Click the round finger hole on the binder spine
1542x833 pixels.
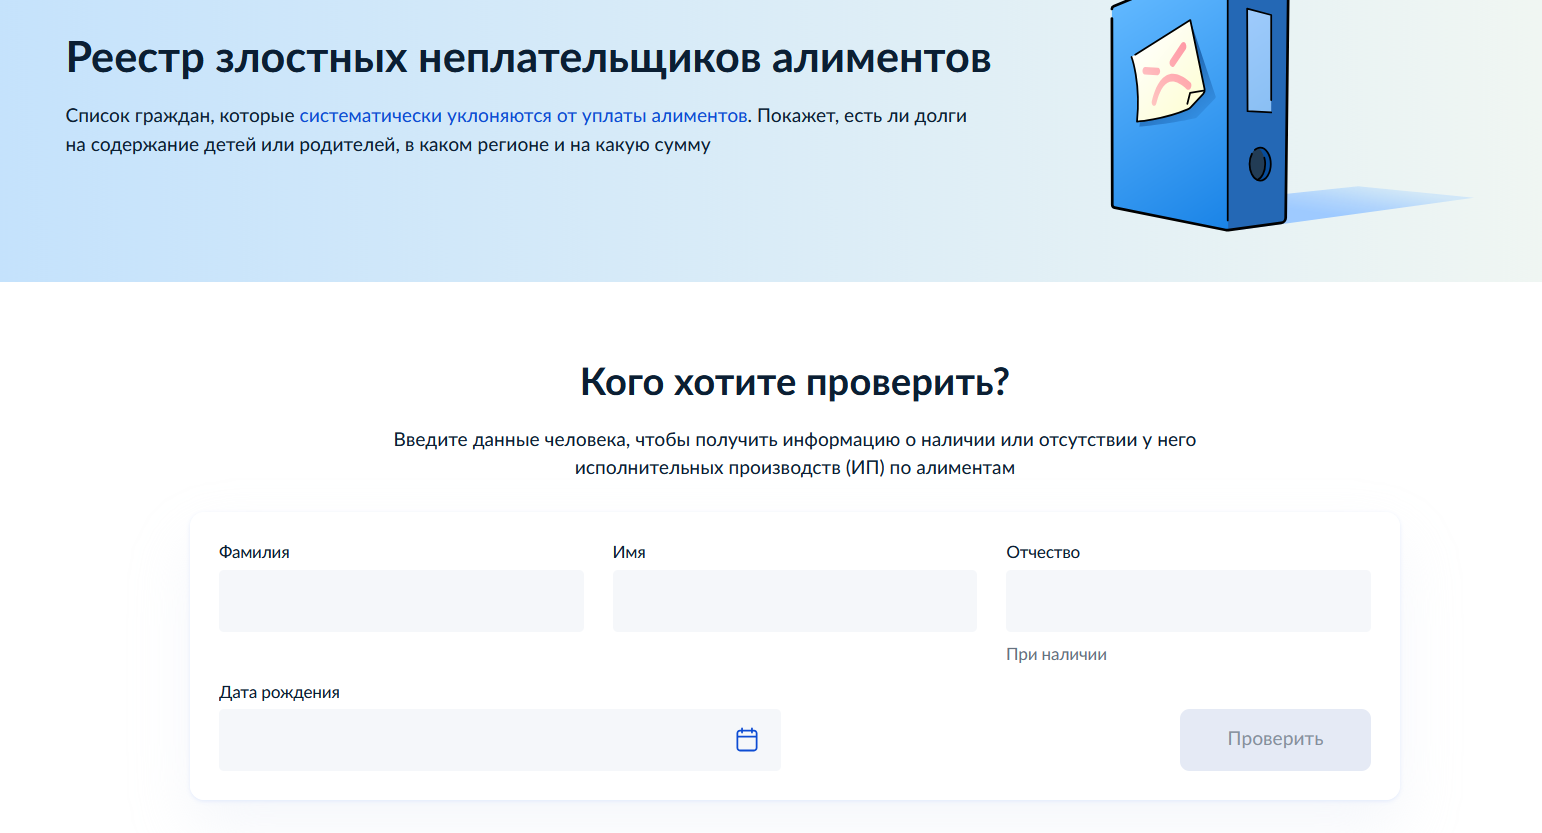coord(1260,164)
